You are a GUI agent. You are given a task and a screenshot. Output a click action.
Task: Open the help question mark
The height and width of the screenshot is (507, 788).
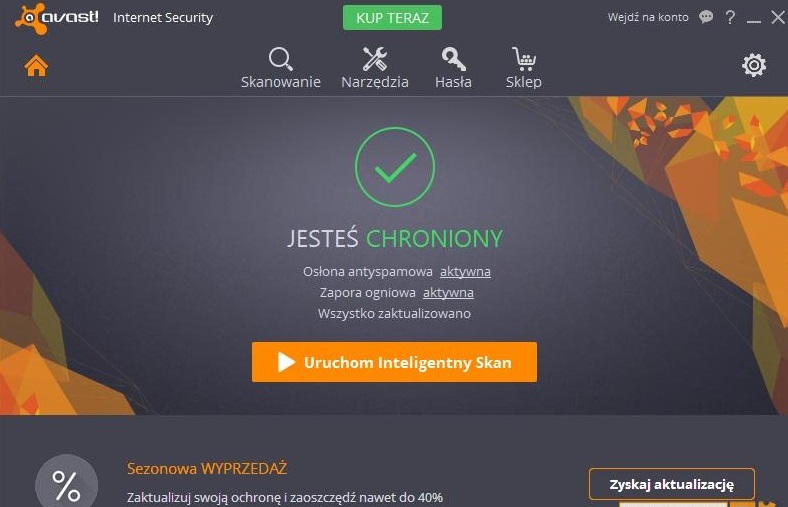(730, 18)
